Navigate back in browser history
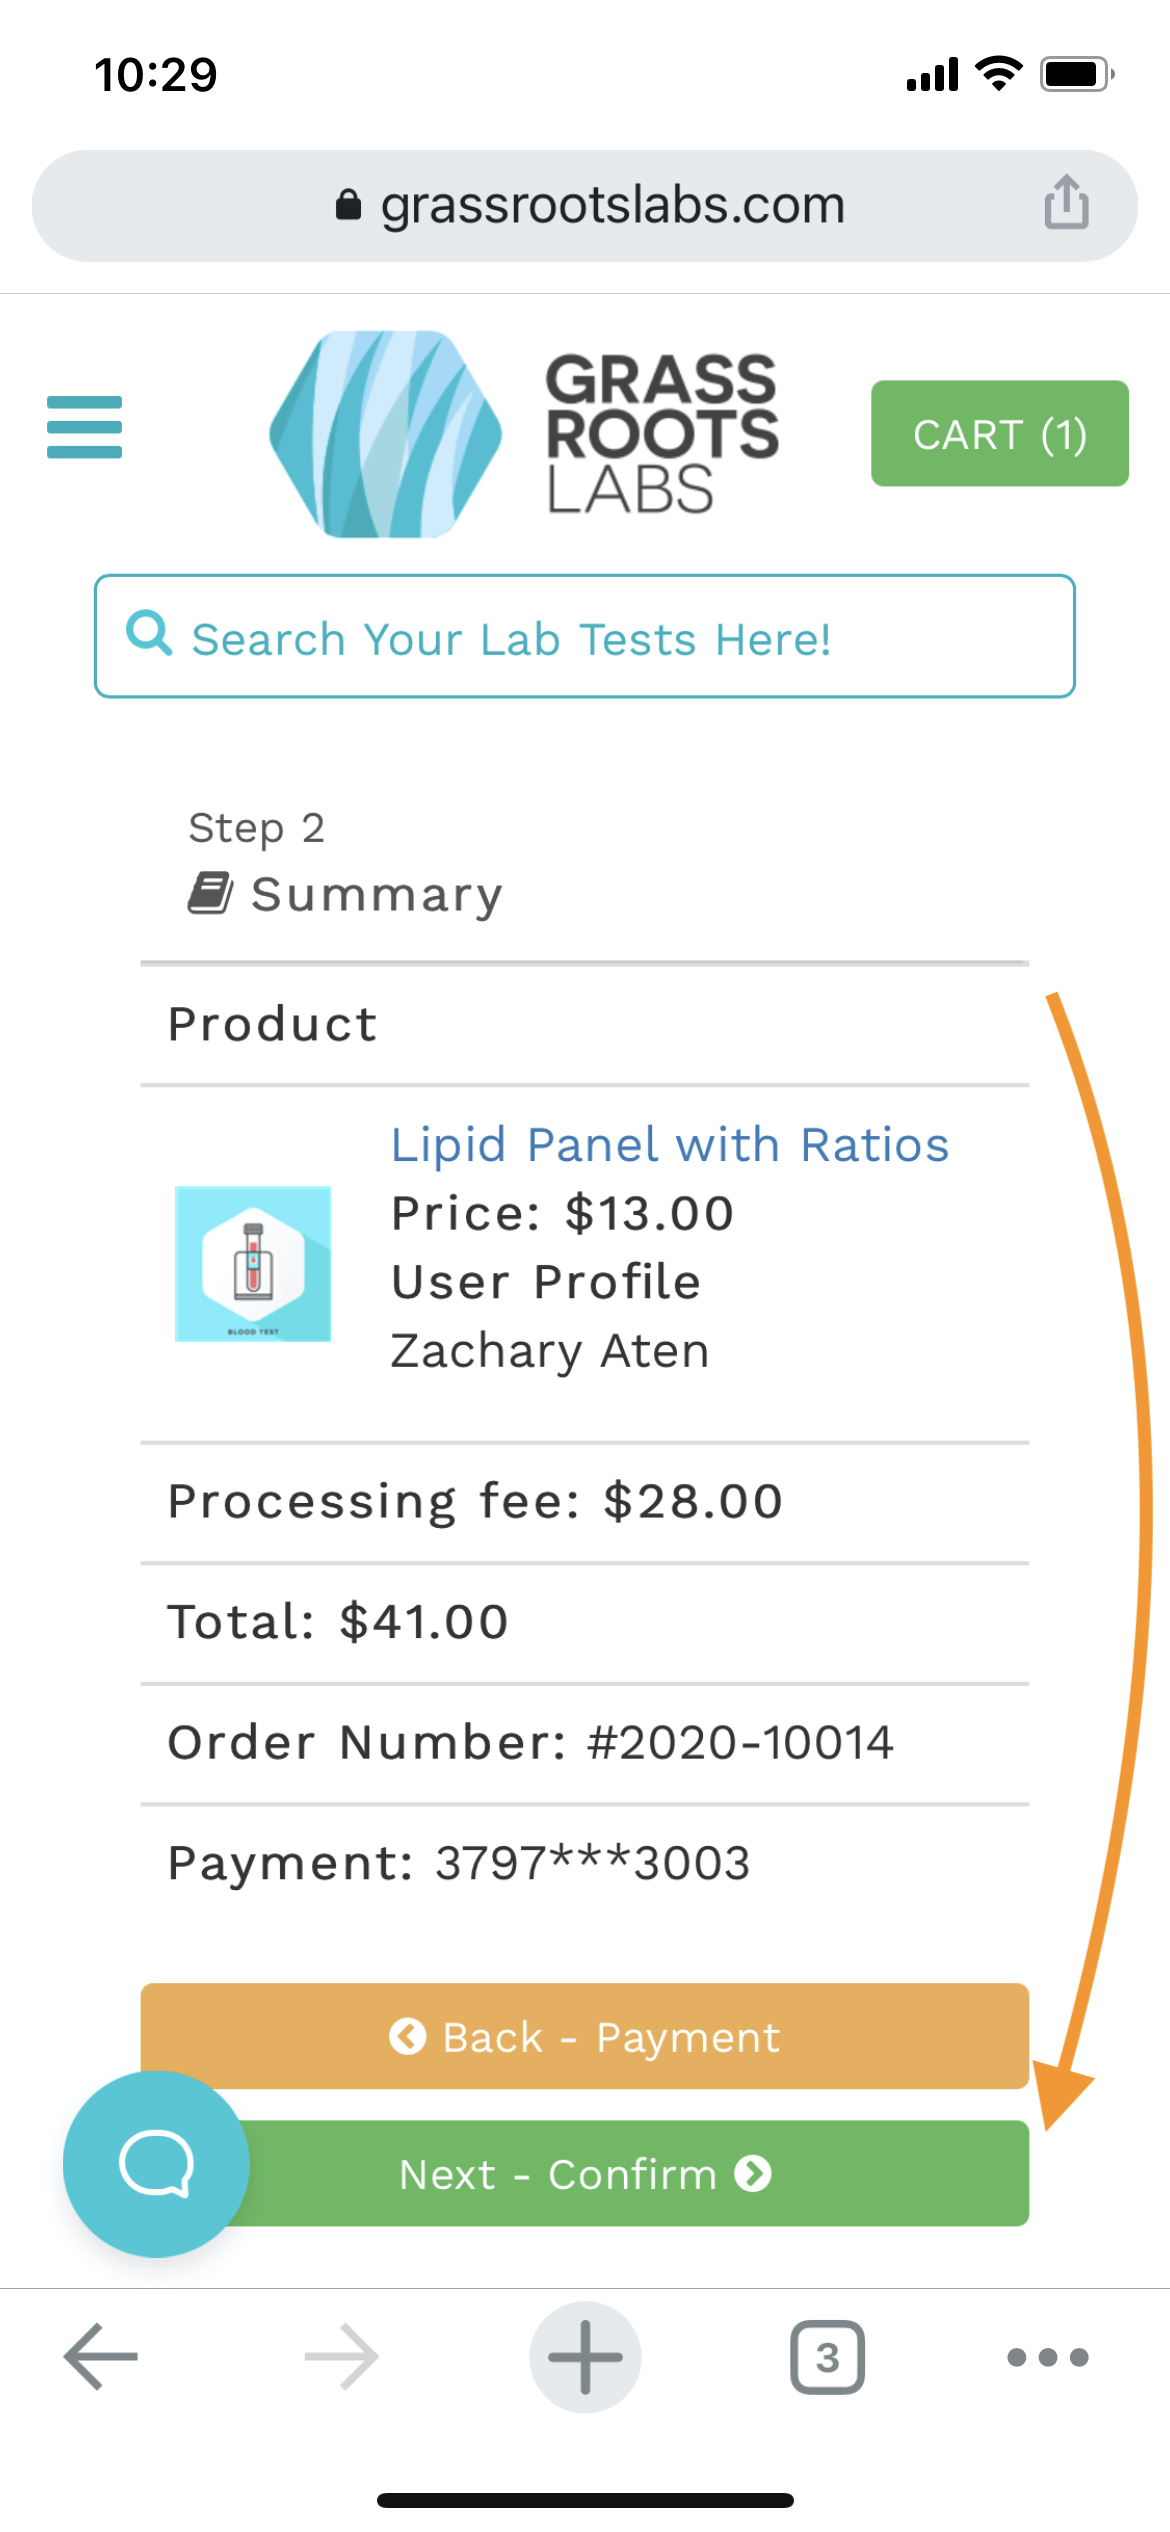Screen dimensions: 1170x2532 click(x=100, y=2357)
